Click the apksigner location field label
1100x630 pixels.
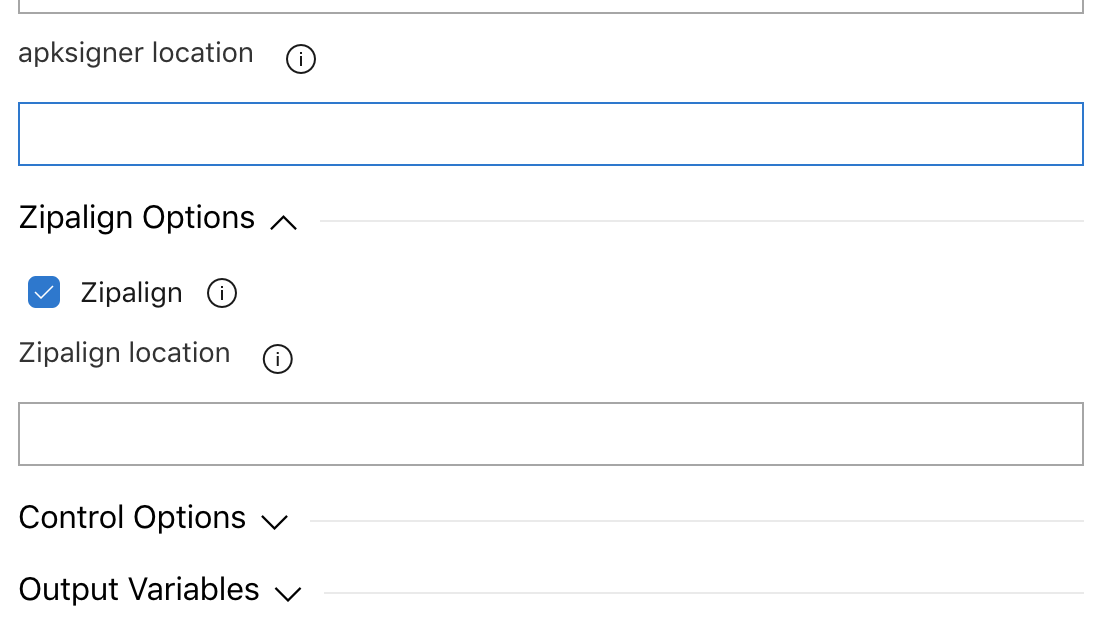136,53
